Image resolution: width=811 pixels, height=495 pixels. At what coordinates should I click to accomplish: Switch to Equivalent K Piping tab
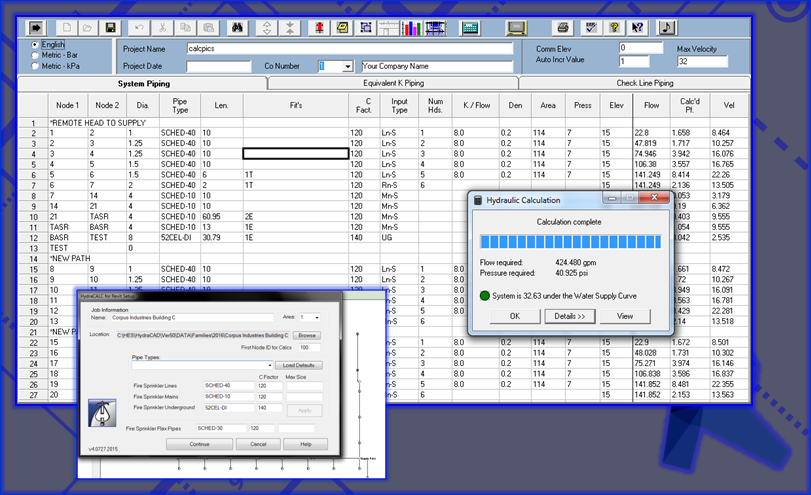point(393,83)
